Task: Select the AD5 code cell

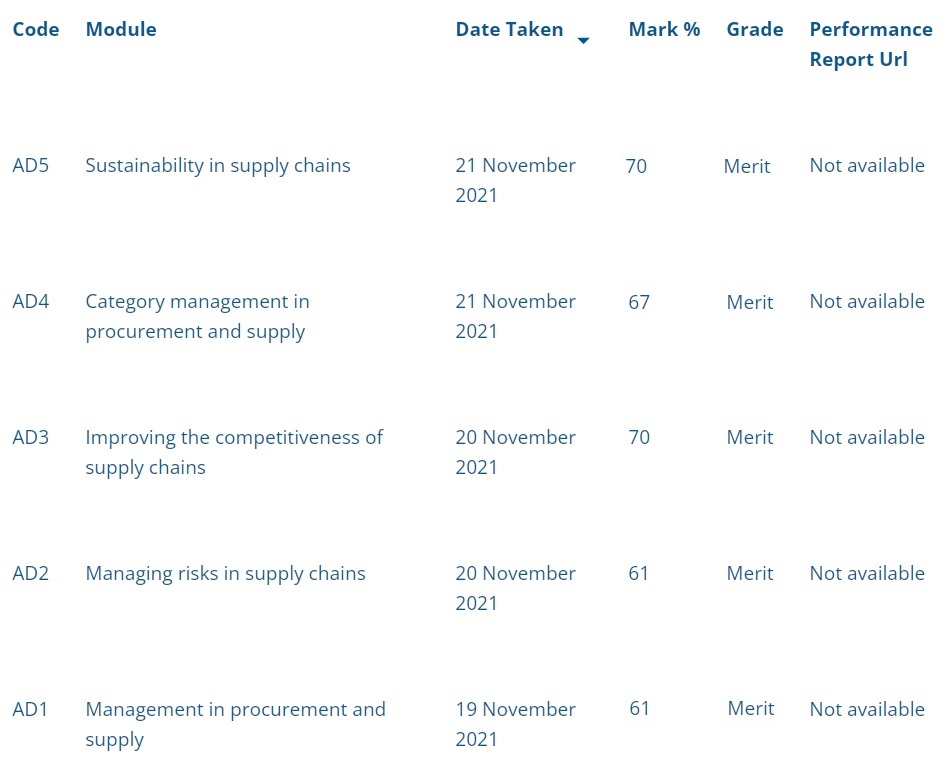Action: (x=31, y=165)
